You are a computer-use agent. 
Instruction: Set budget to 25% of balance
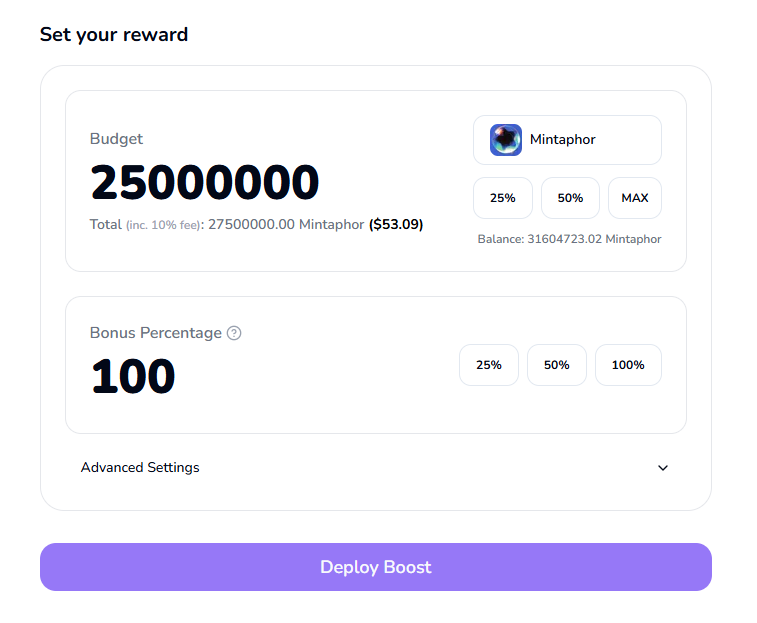coord(503,198)
